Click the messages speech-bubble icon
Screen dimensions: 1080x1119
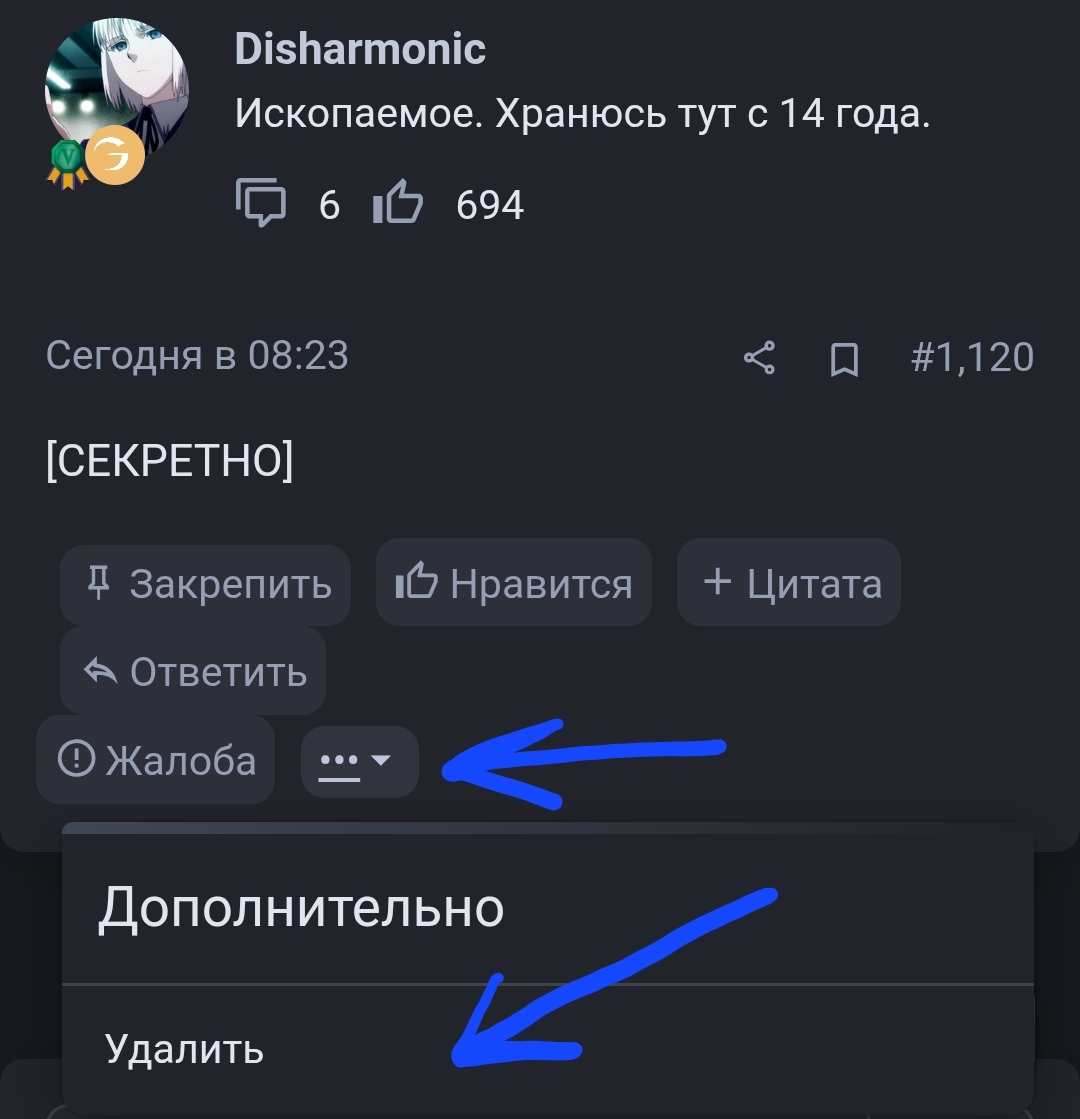pyautogui.click(x=261, y=203)
